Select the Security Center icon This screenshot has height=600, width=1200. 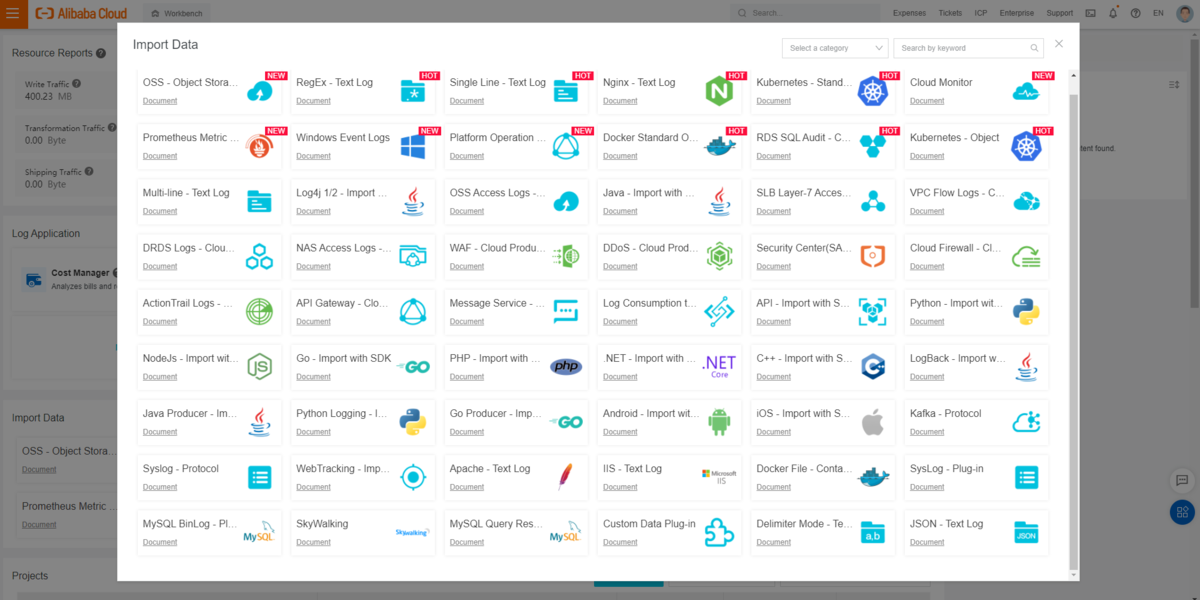coord(873,256)
